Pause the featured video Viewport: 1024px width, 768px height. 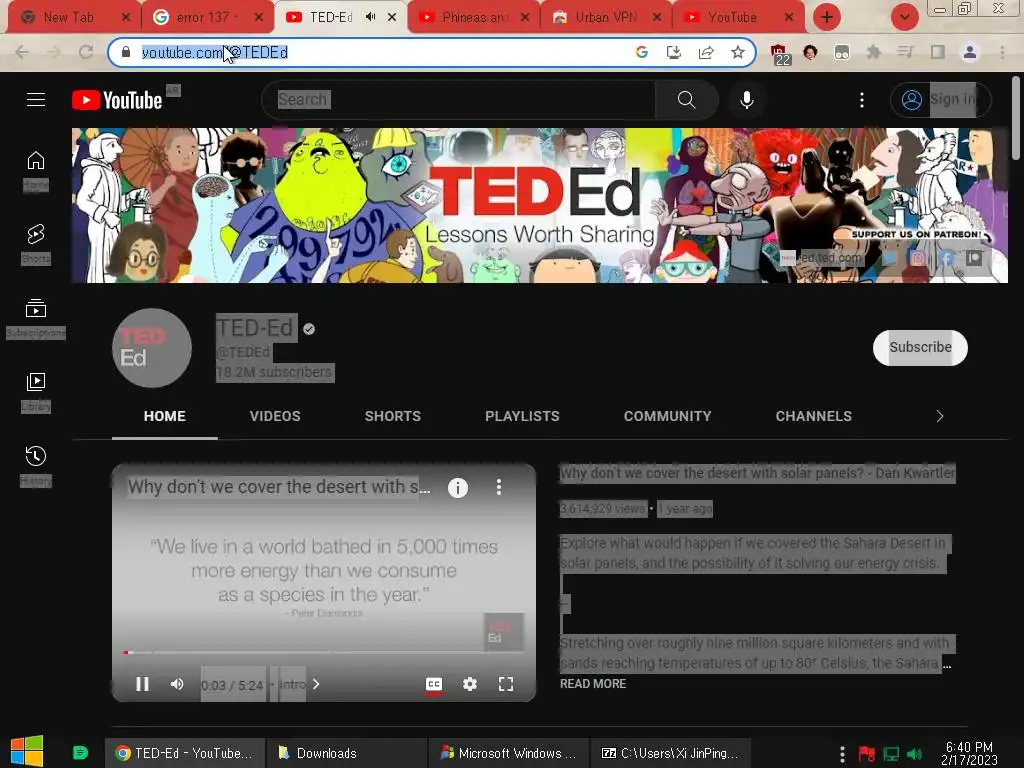142,684
